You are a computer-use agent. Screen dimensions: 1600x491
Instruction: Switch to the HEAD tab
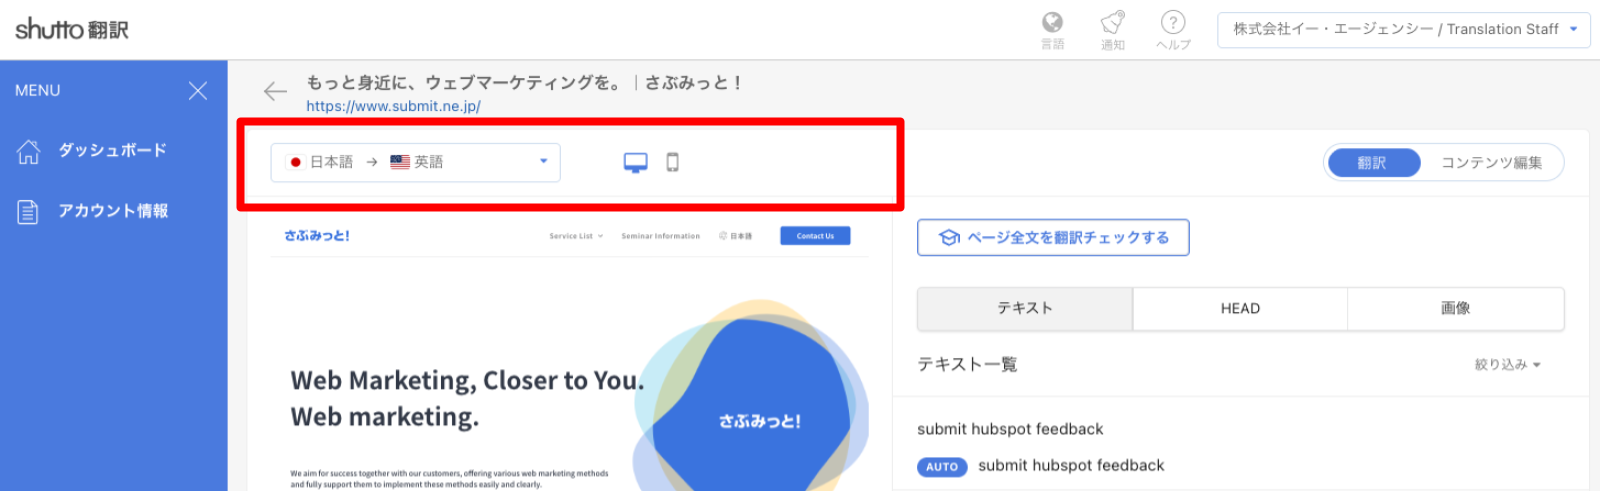tap(1240, 309)
